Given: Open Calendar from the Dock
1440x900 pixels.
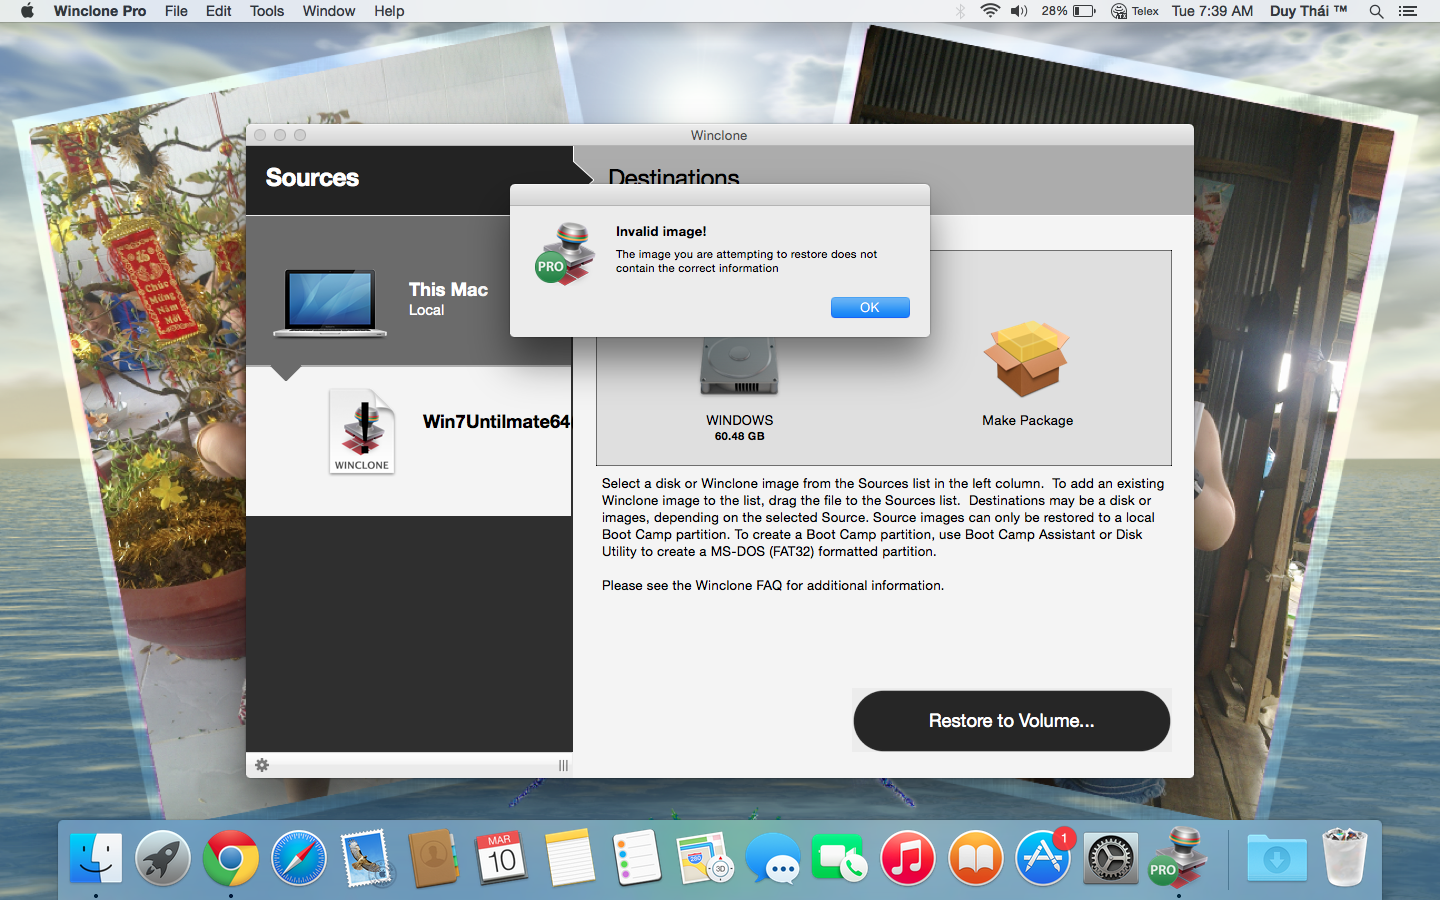Looking at the screenshot, I should [502, 858].
